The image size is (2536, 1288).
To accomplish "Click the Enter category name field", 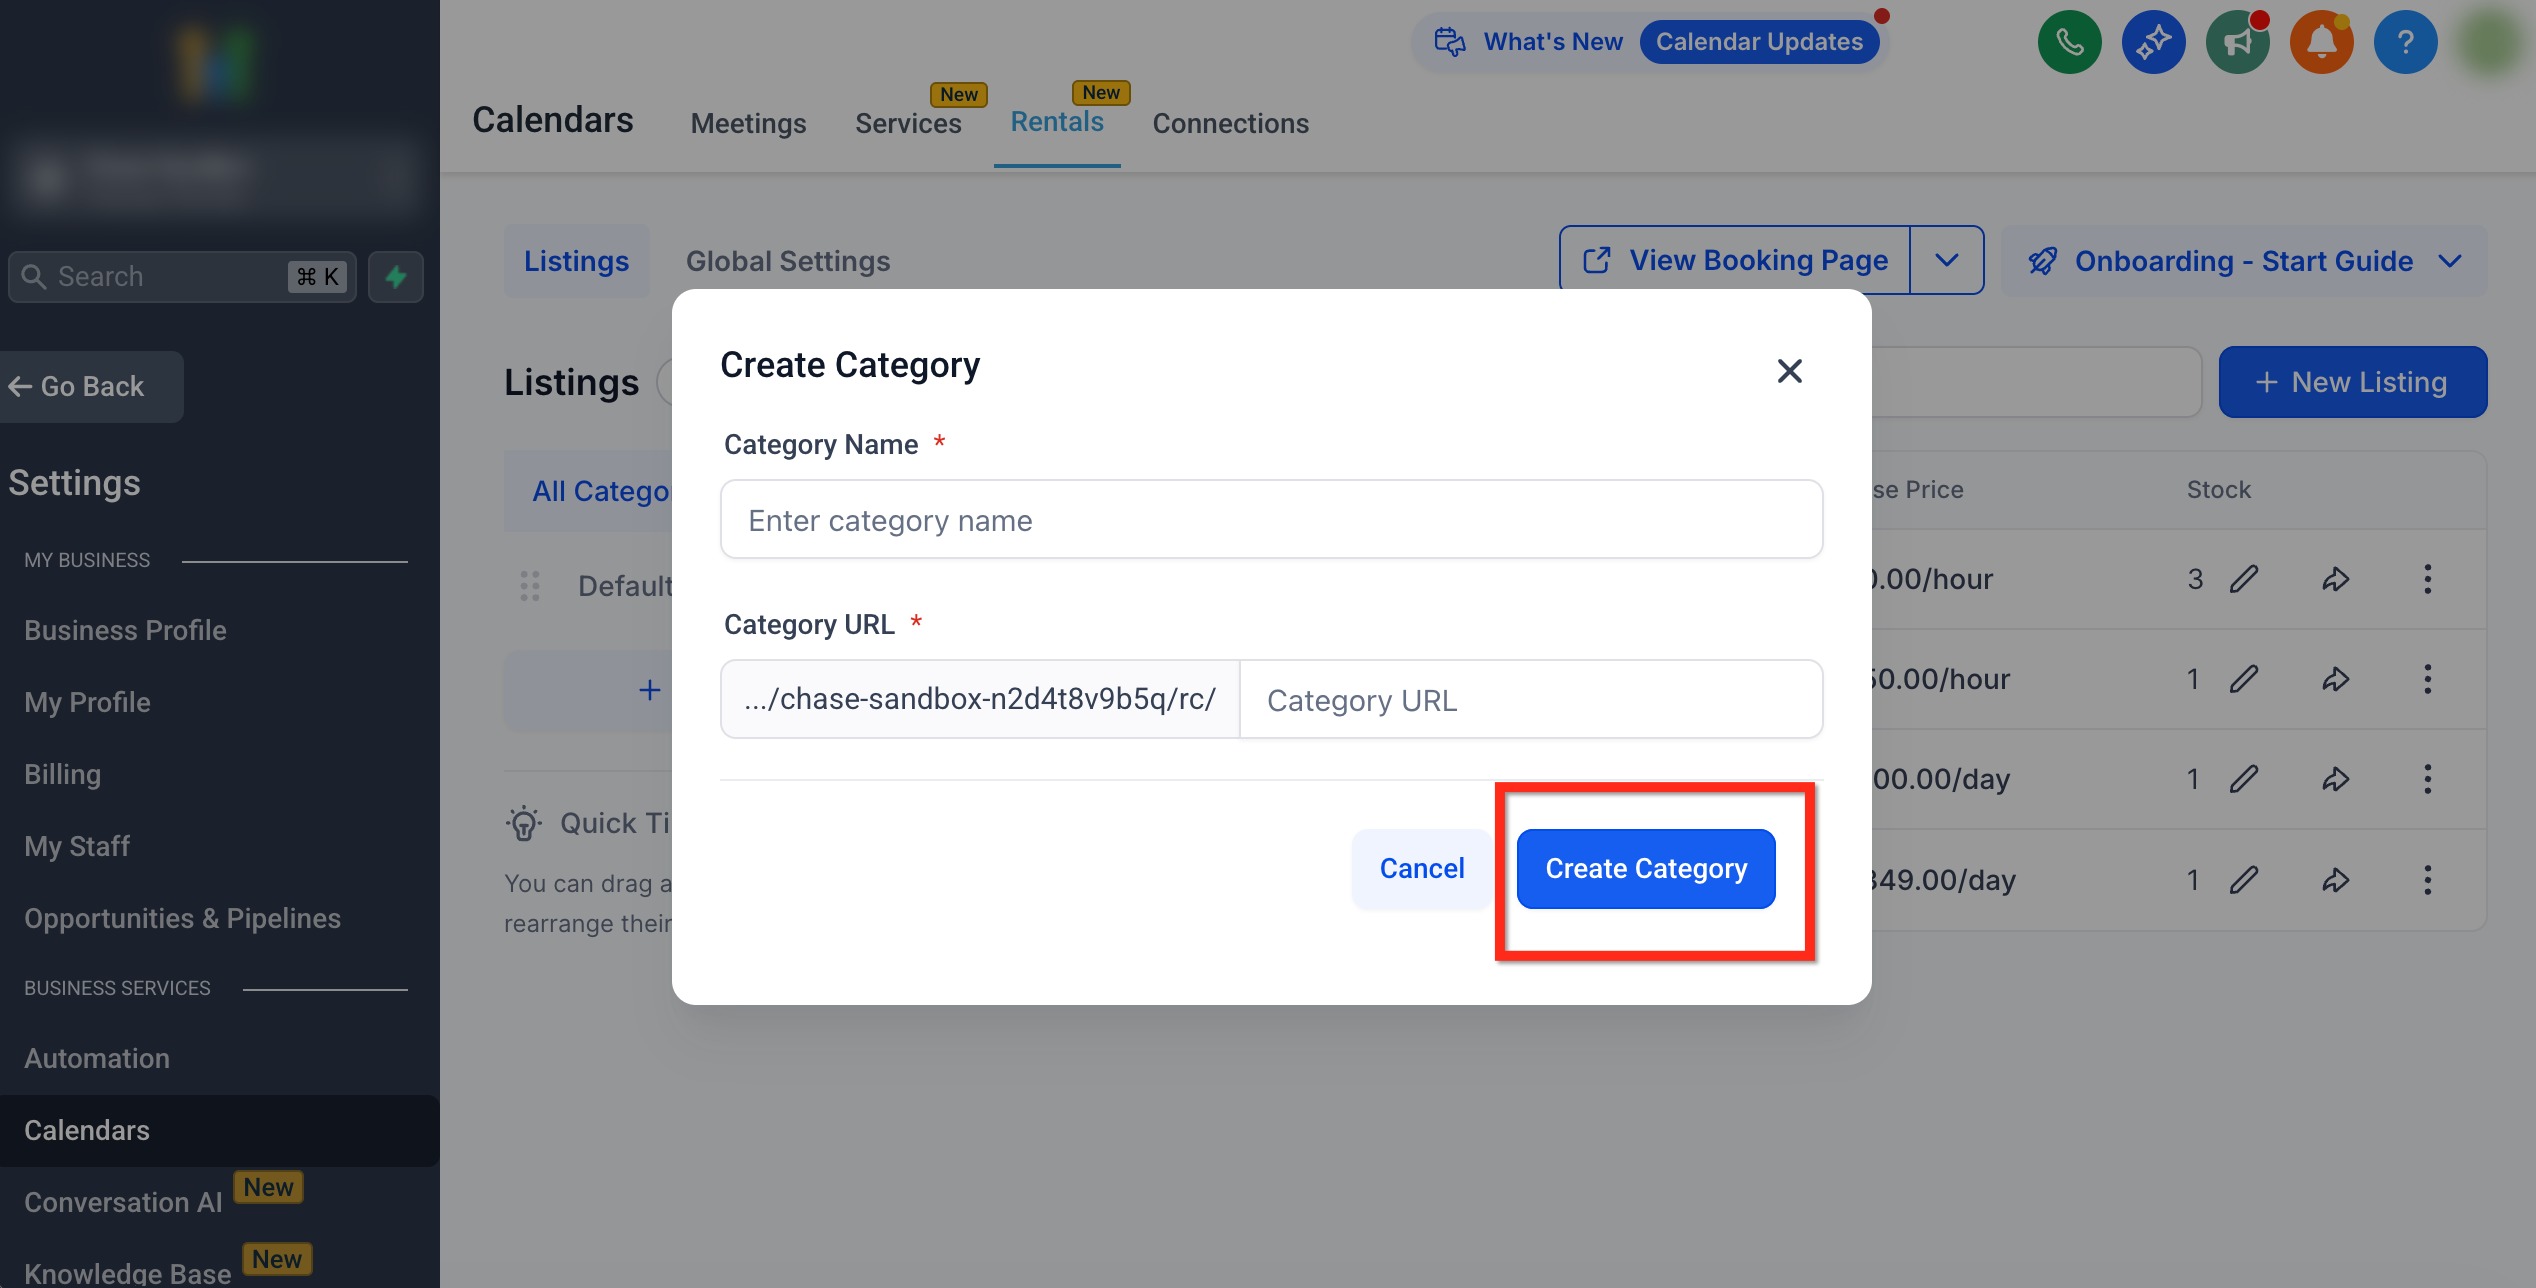I will tap(1270, 520).
